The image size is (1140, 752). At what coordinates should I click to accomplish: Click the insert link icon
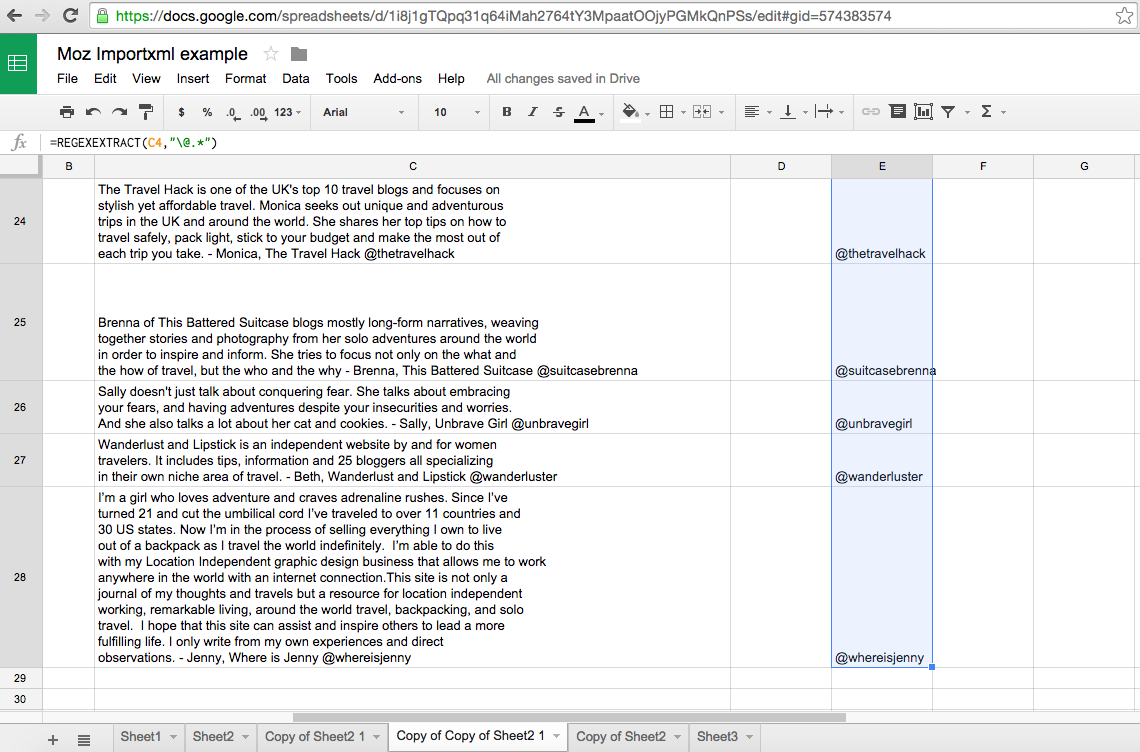(x=870, y=112)
